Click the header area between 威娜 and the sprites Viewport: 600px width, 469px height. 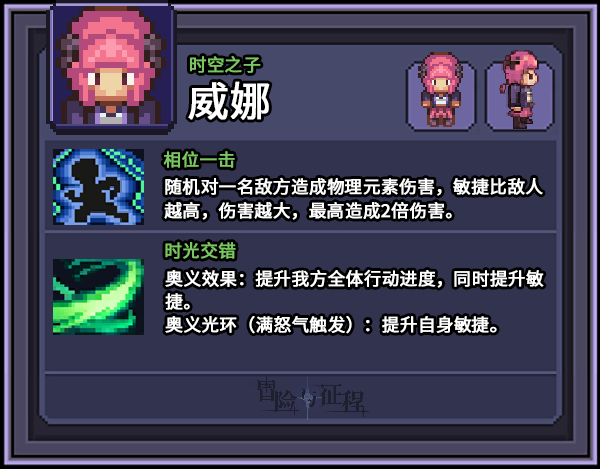click(339, 94)
